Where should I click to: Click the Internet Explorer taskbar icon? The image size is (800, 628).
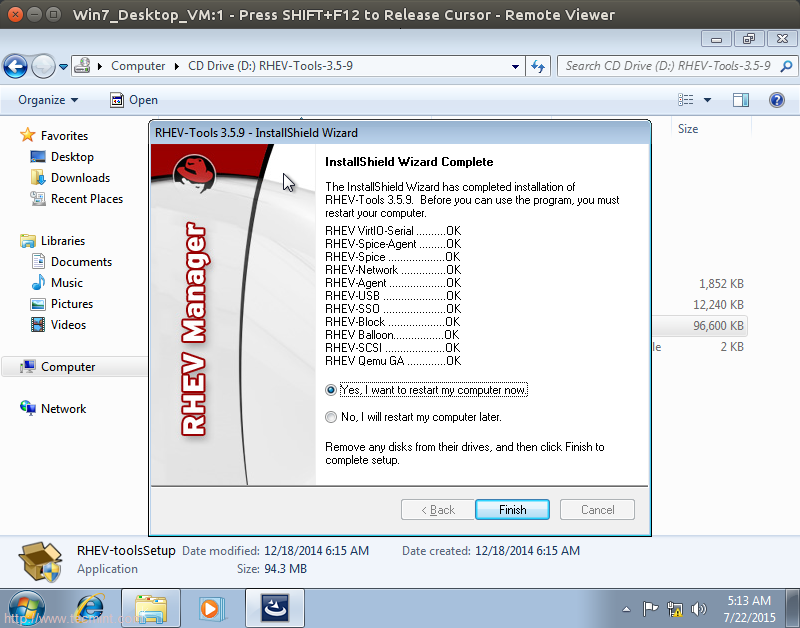click(x=90, y=606)
